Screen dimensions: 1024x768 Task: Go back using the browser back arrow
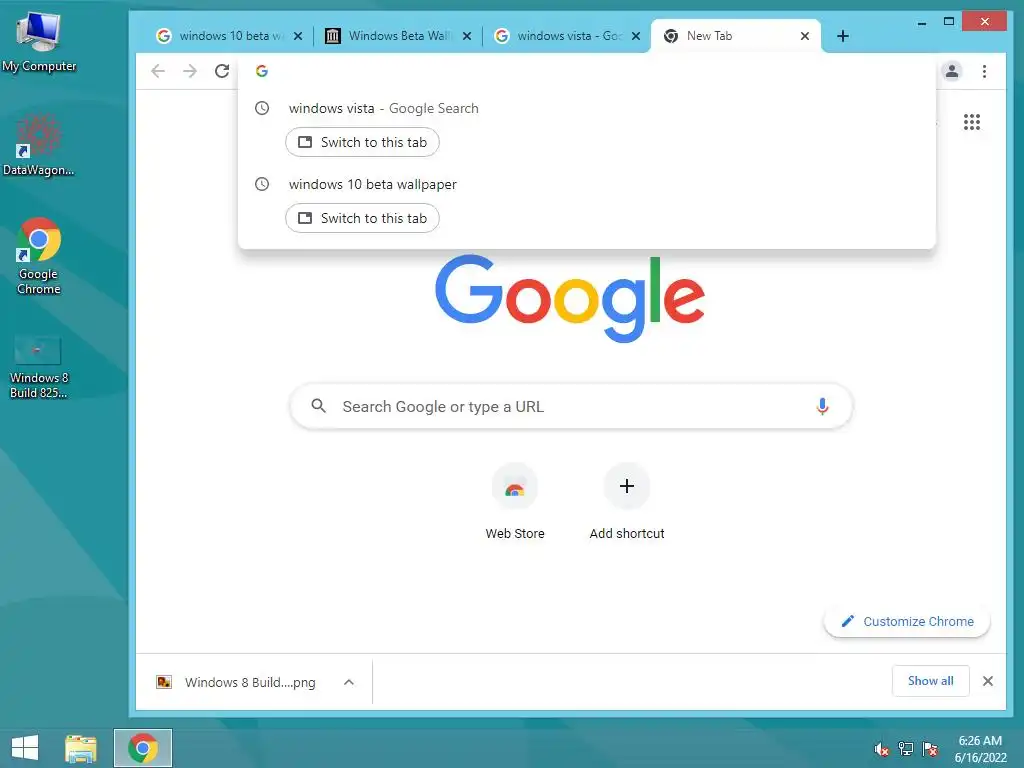157,71
